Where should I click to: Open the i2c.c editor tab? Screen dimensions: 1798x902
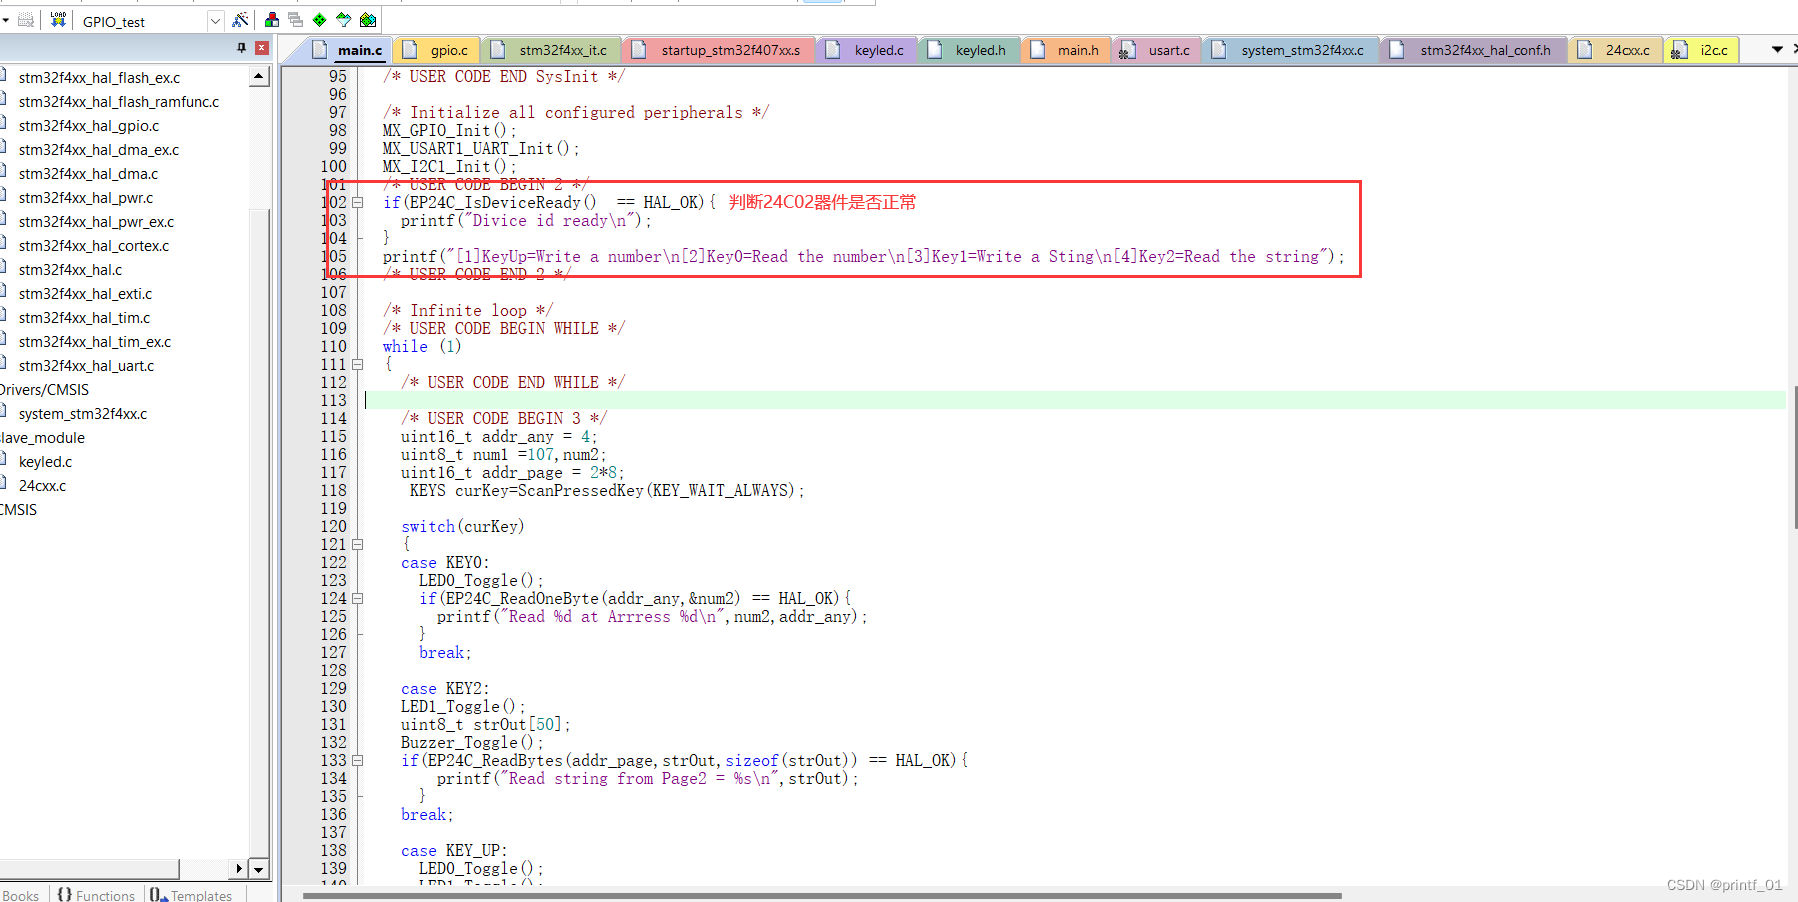1702,50
